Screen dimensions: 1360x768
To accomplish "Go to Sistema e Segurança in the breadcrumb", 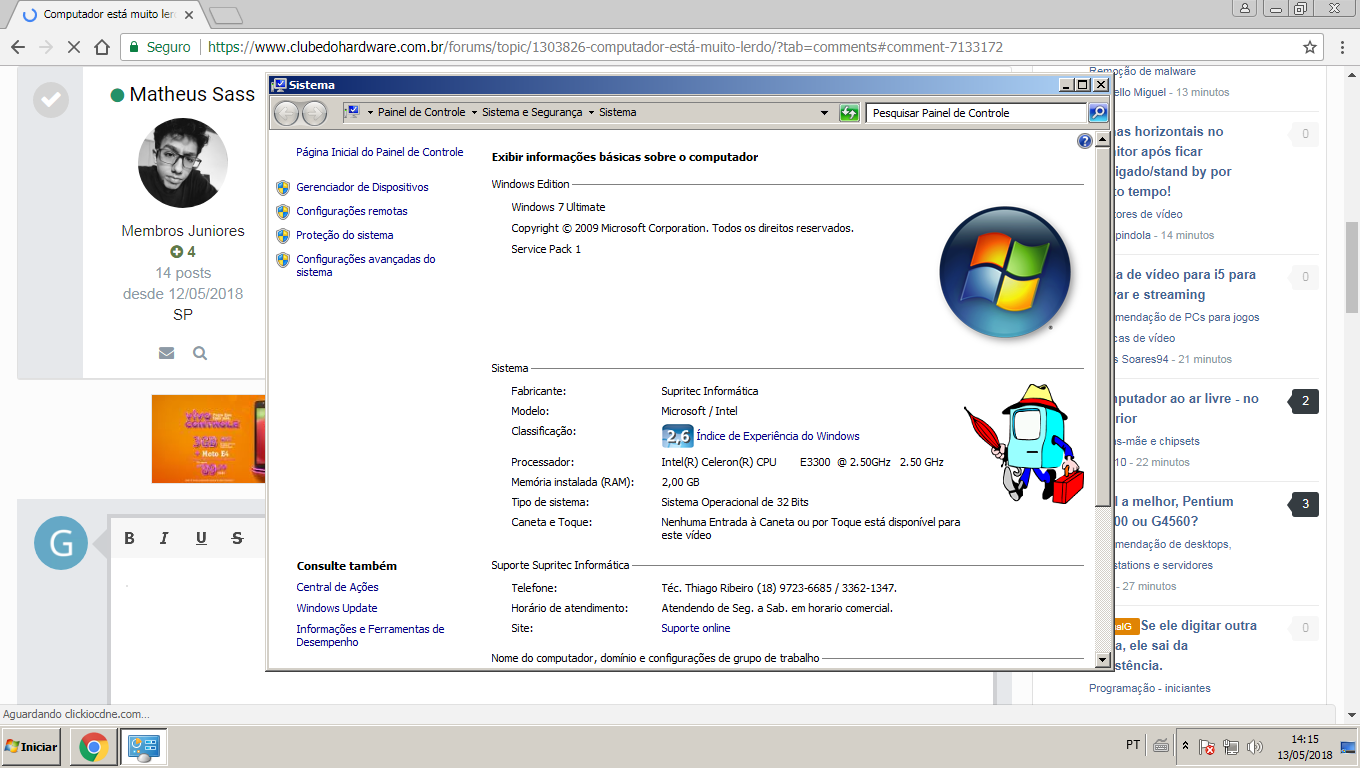I will click(x=532, y=113).
